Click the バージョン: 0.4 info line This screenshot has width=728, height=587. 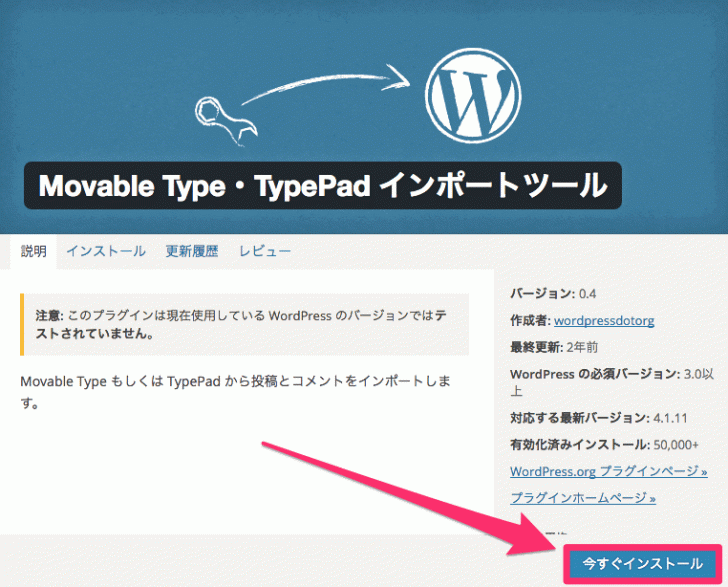pyautogui.click(x=553, y=294)
